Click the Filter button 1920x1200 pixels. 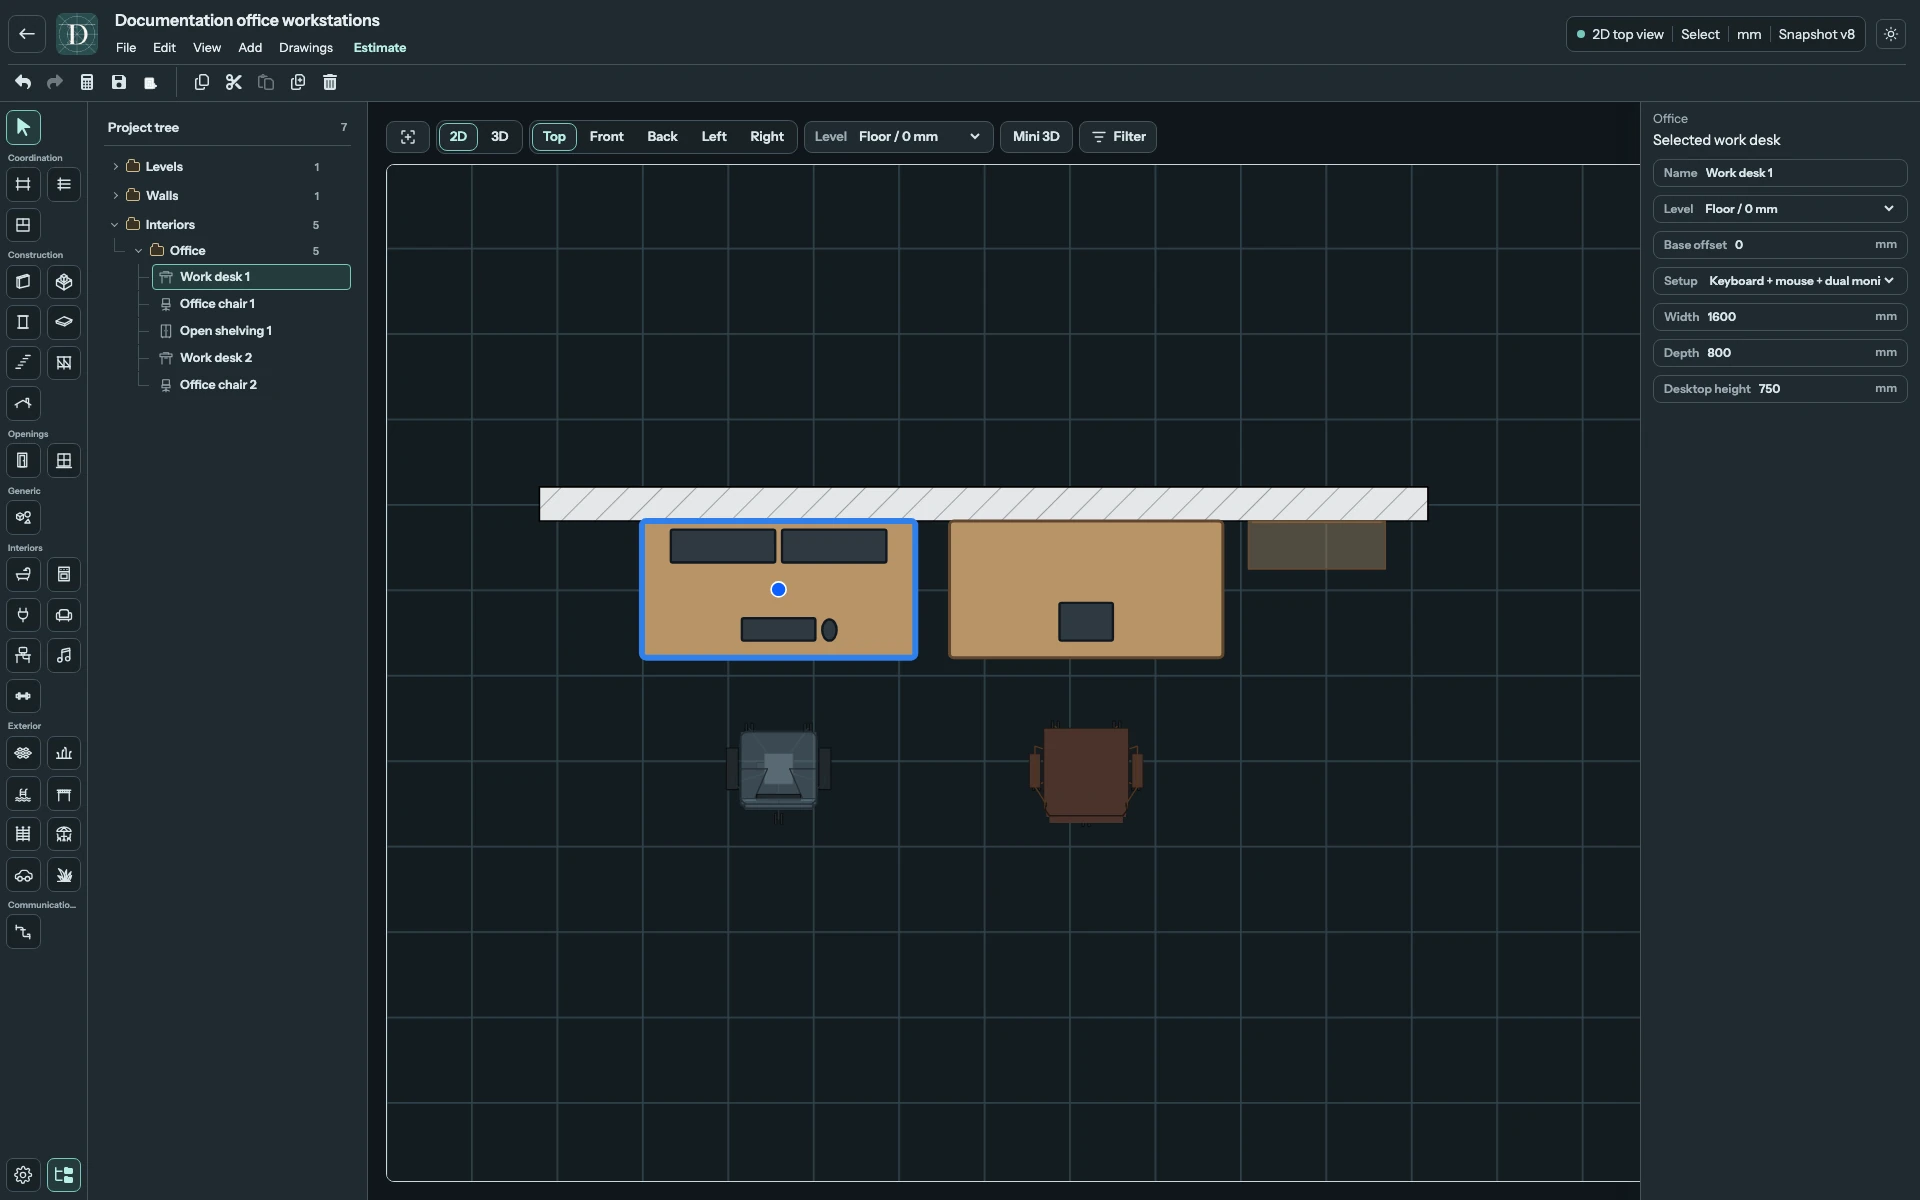pos(1118,137)
